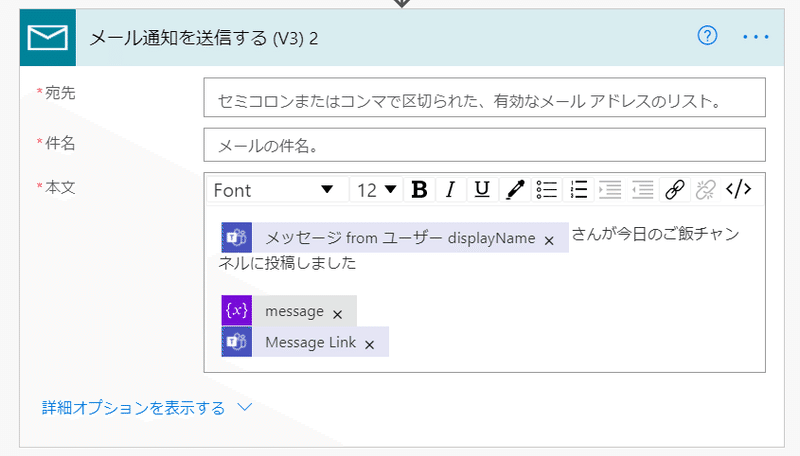This screenshot has height=456, width=800.
Task: Click the action title メール通知を送信する (V3) 2
Action: pyautogui.click(x=204, y=38)
